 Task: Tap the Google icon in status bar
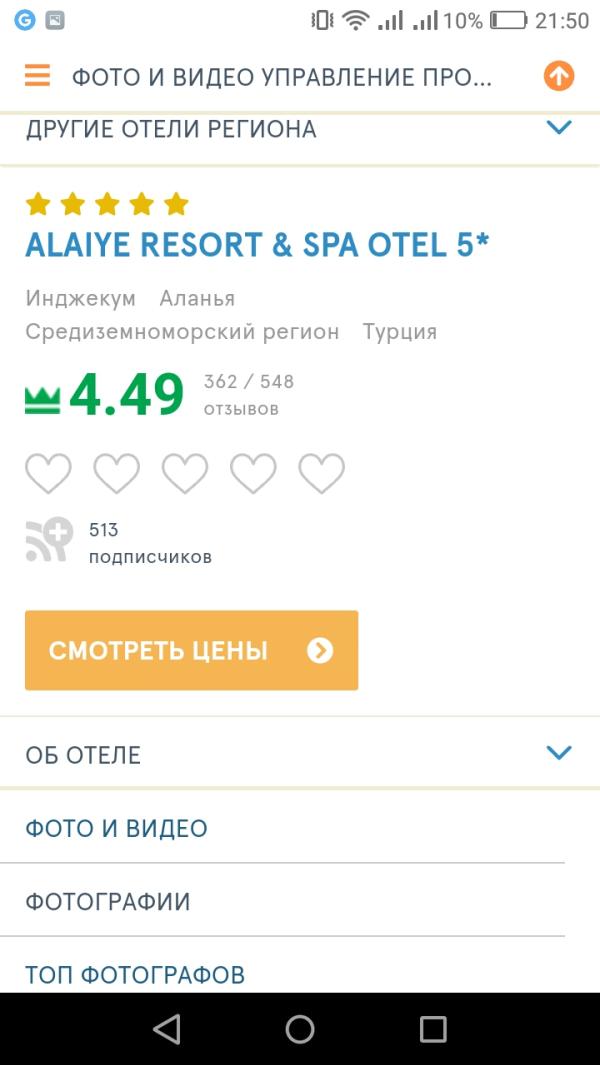point(24,20)
